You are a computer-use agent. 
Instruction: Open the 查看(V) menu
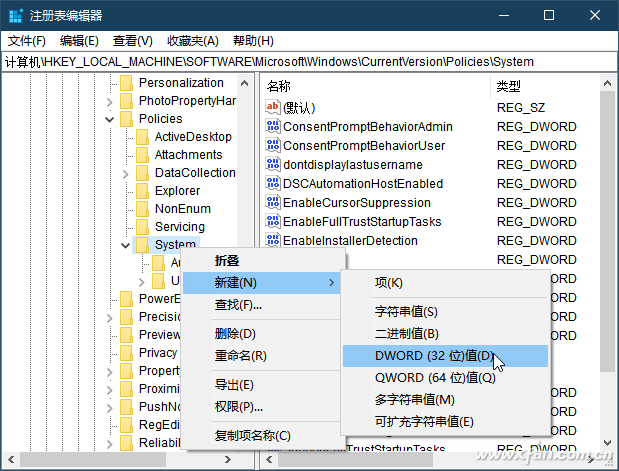pos(133,41)
